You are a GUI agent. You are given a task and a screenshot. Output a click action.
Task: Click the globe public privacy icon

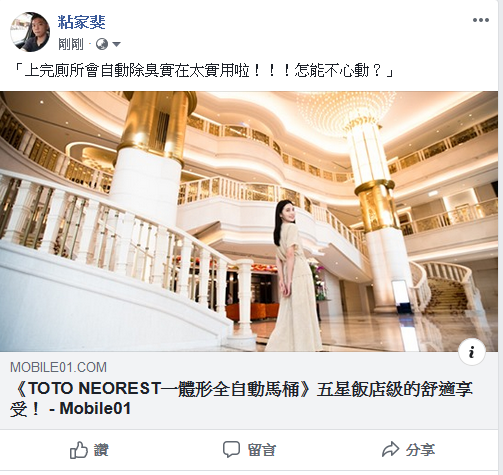click(102, 44)
